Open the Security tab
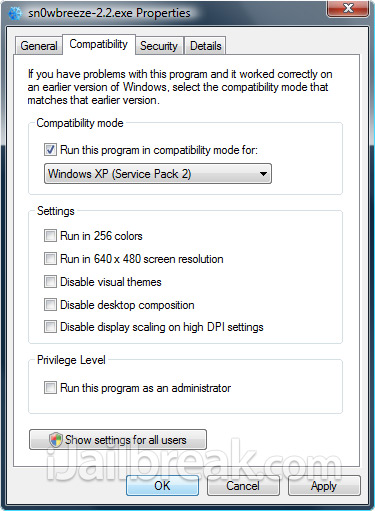The height and width of the screenshot is (511, 375). coord(159,46)
